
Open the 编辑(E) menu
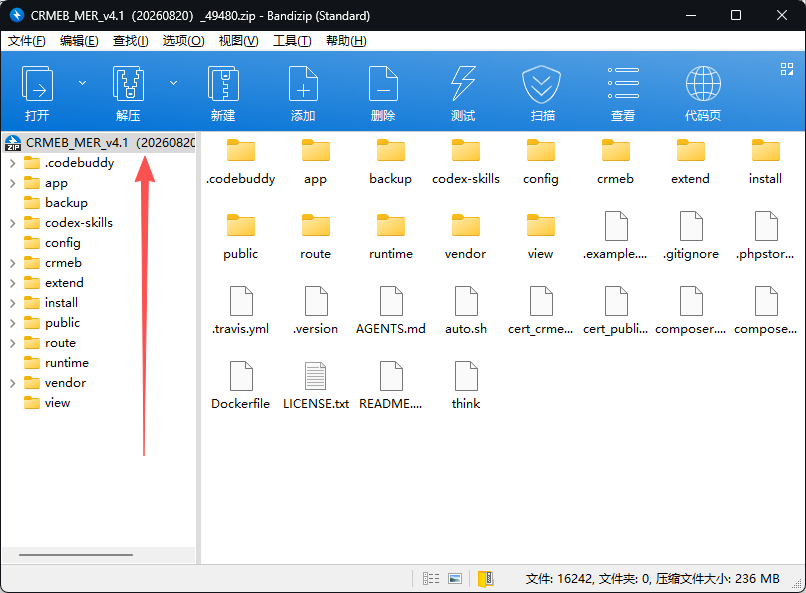coord(79,41)
